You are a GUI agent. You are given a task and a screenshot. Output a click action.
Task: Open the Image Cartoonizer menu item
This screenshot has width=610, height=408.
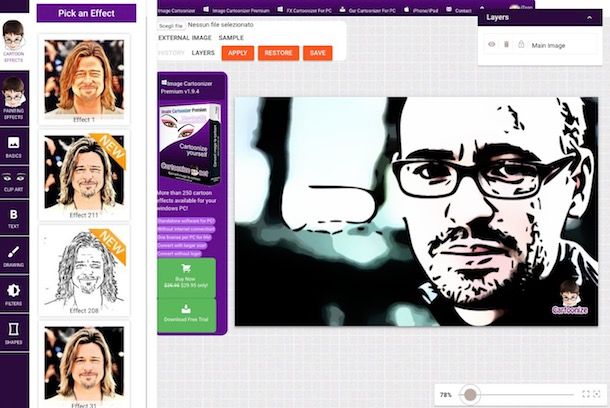tap(176, 11)
